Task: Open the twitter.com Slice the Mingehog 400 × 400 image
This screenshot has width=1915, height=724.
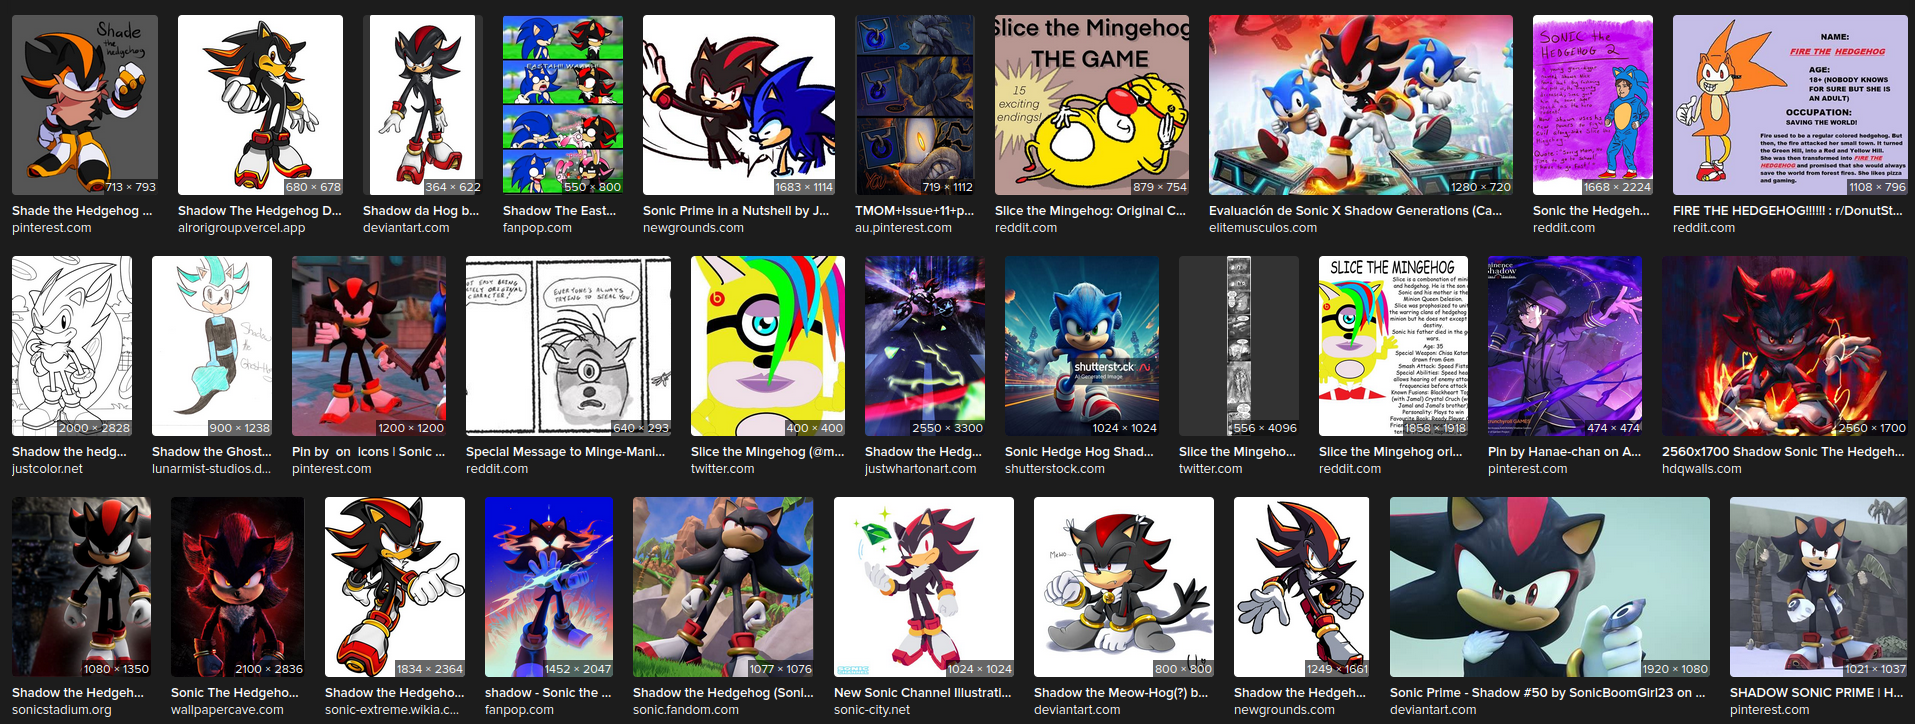Action: coord(768,346)
